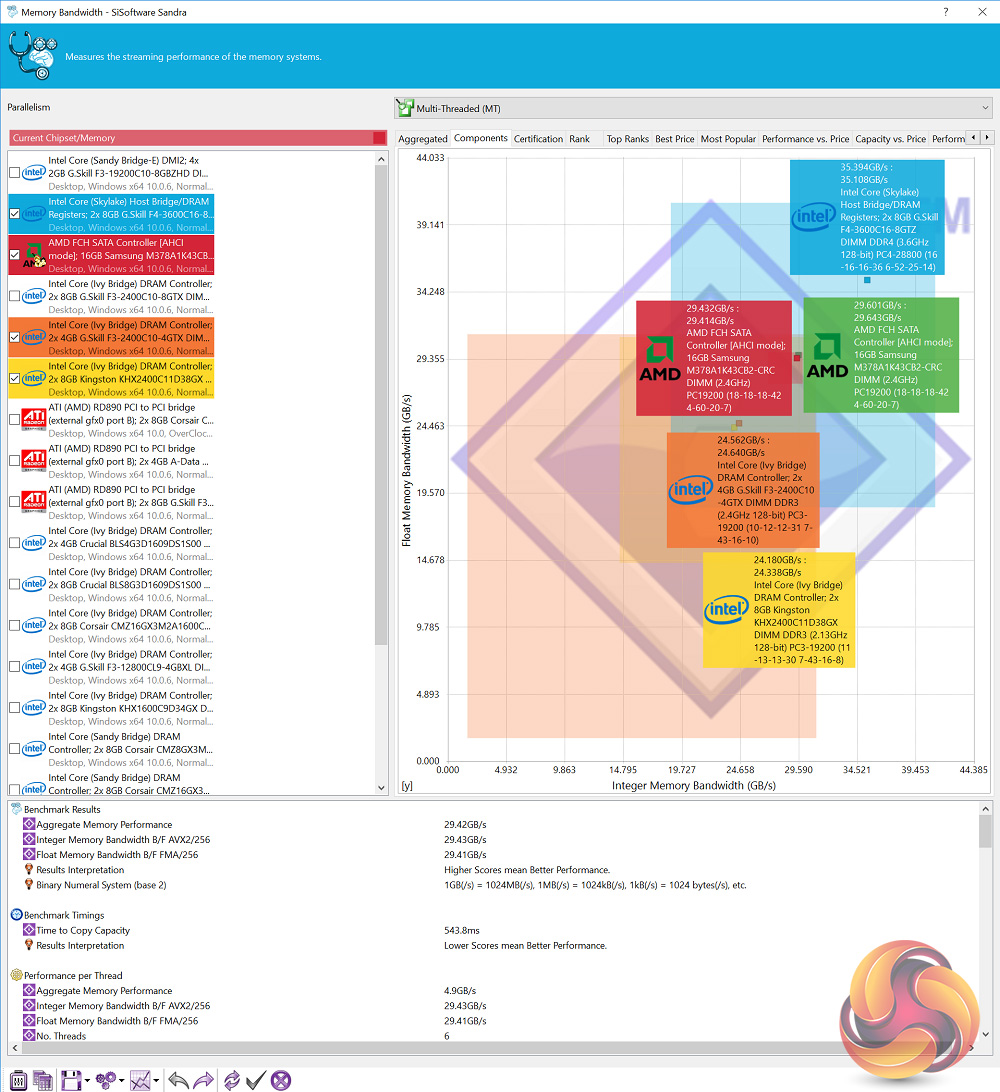This screenshot has width=1000, height=1092.
Task: Open the dropdown arrow next to the save icon
Action: [87, 1081]
